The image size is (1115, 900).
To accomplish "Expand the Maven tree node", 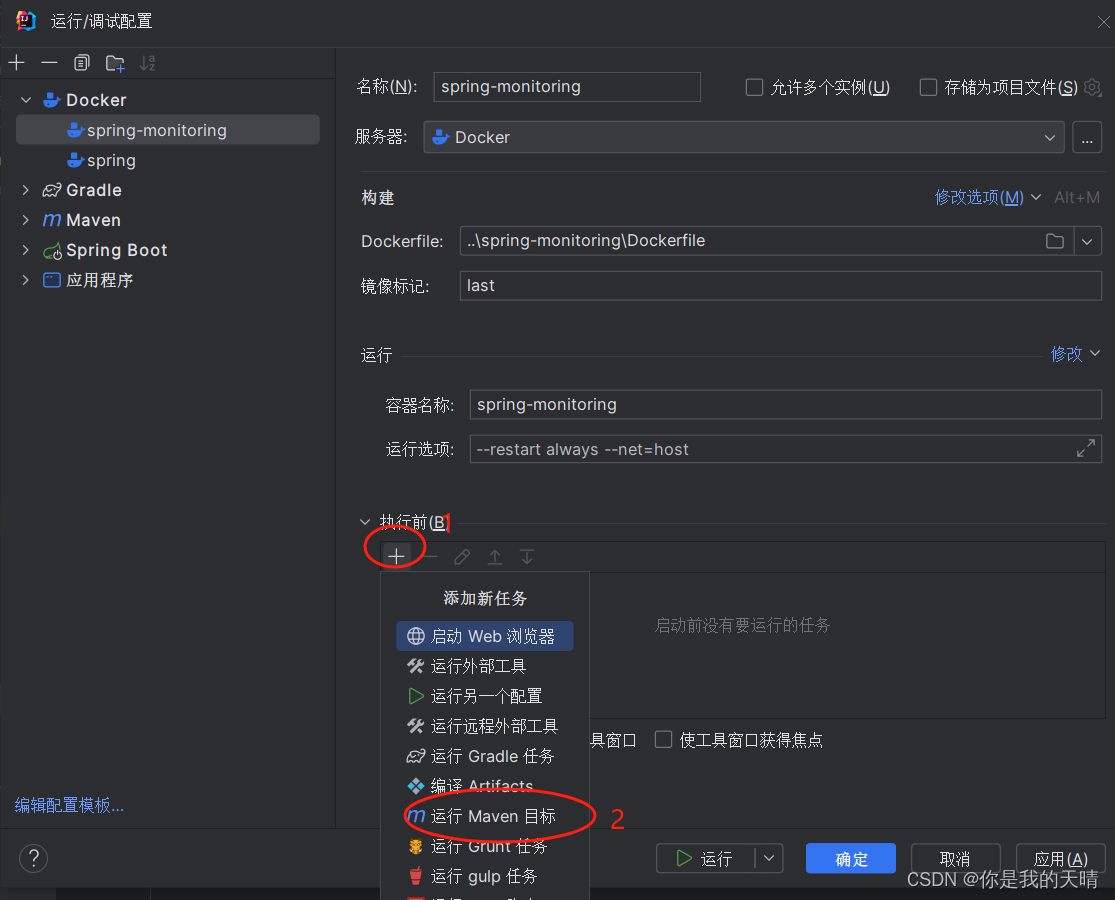I will coord(26,220).
